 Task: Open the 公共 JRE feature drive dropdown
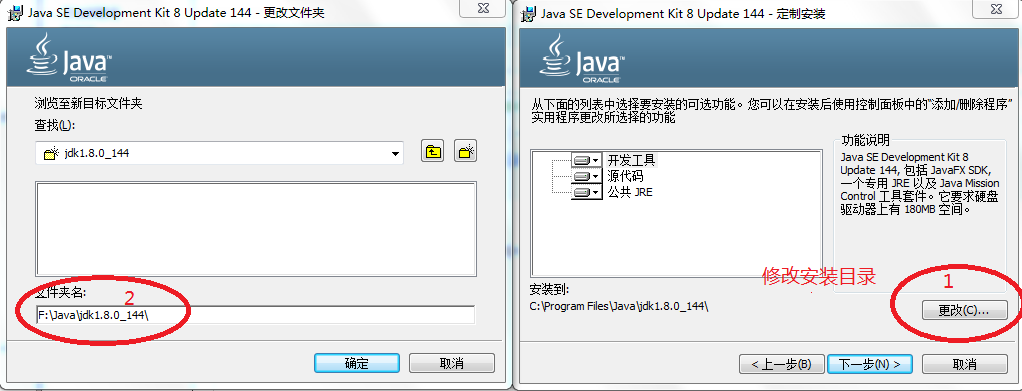pyautogui.click(x=587, y=192)
